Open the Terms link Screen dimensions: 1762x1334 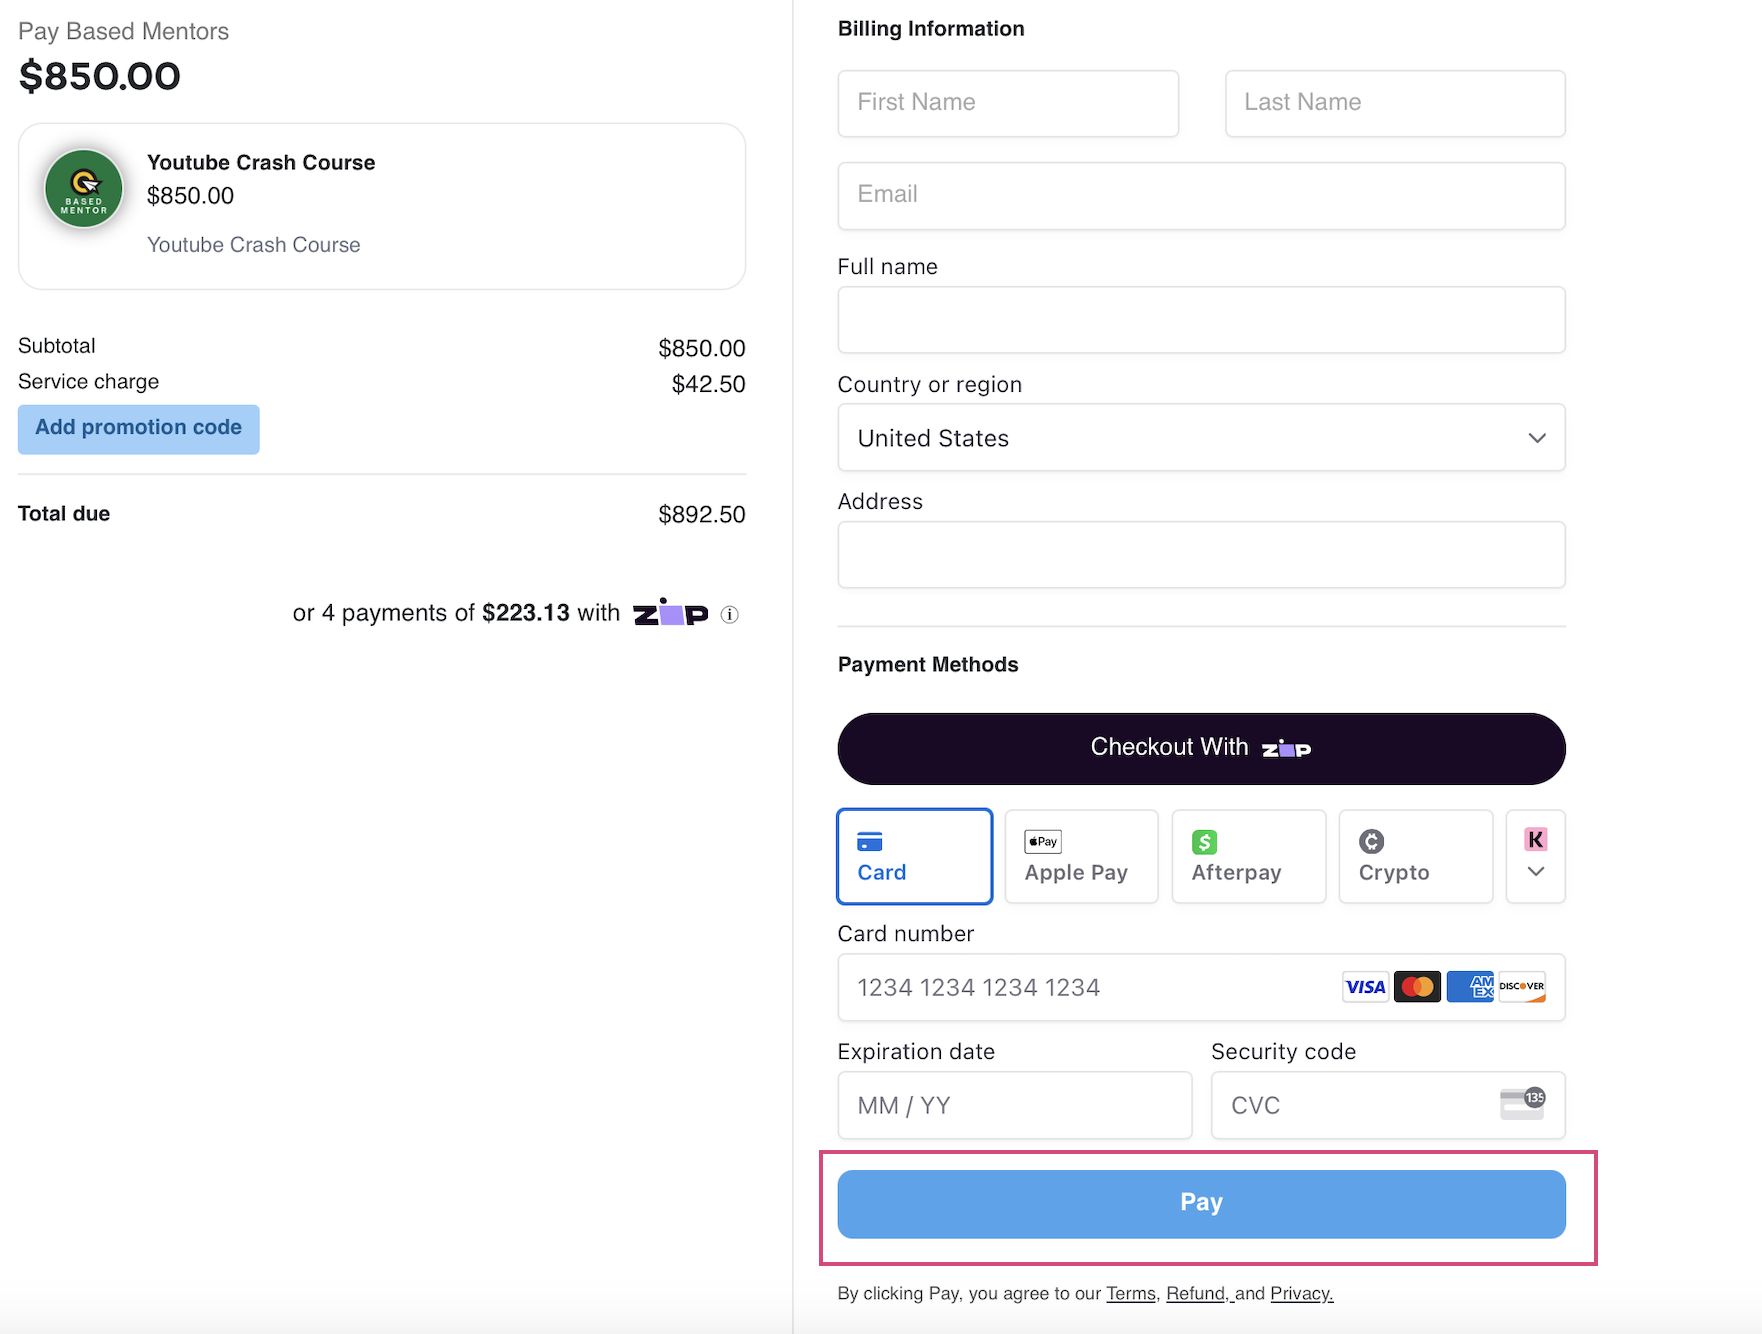tap(1130, 1294)
